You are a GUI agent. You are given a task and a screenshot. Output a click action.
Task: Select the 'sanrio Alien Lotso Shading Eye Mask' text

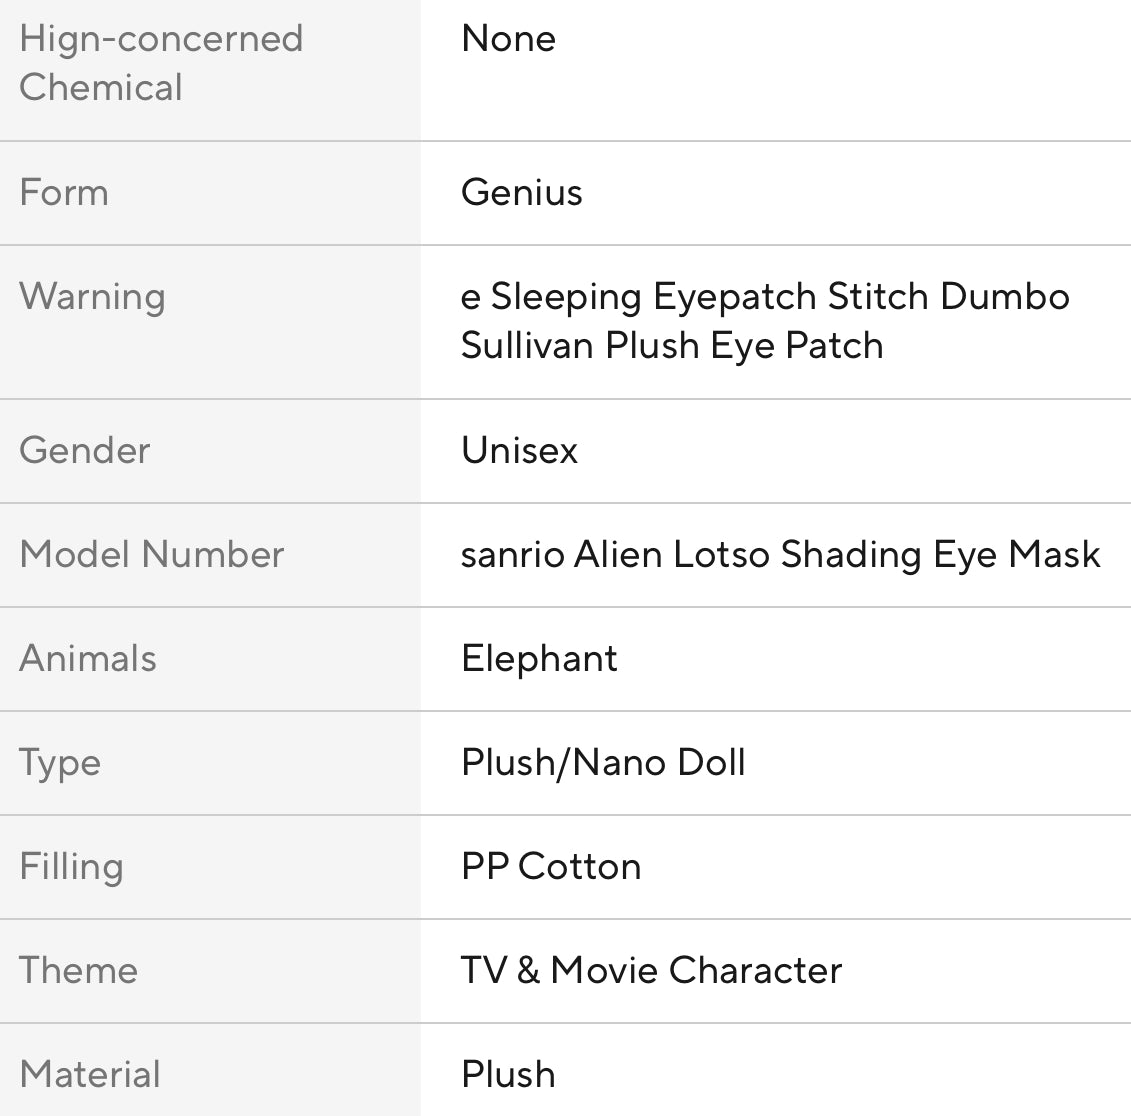(x=780, y=554)
